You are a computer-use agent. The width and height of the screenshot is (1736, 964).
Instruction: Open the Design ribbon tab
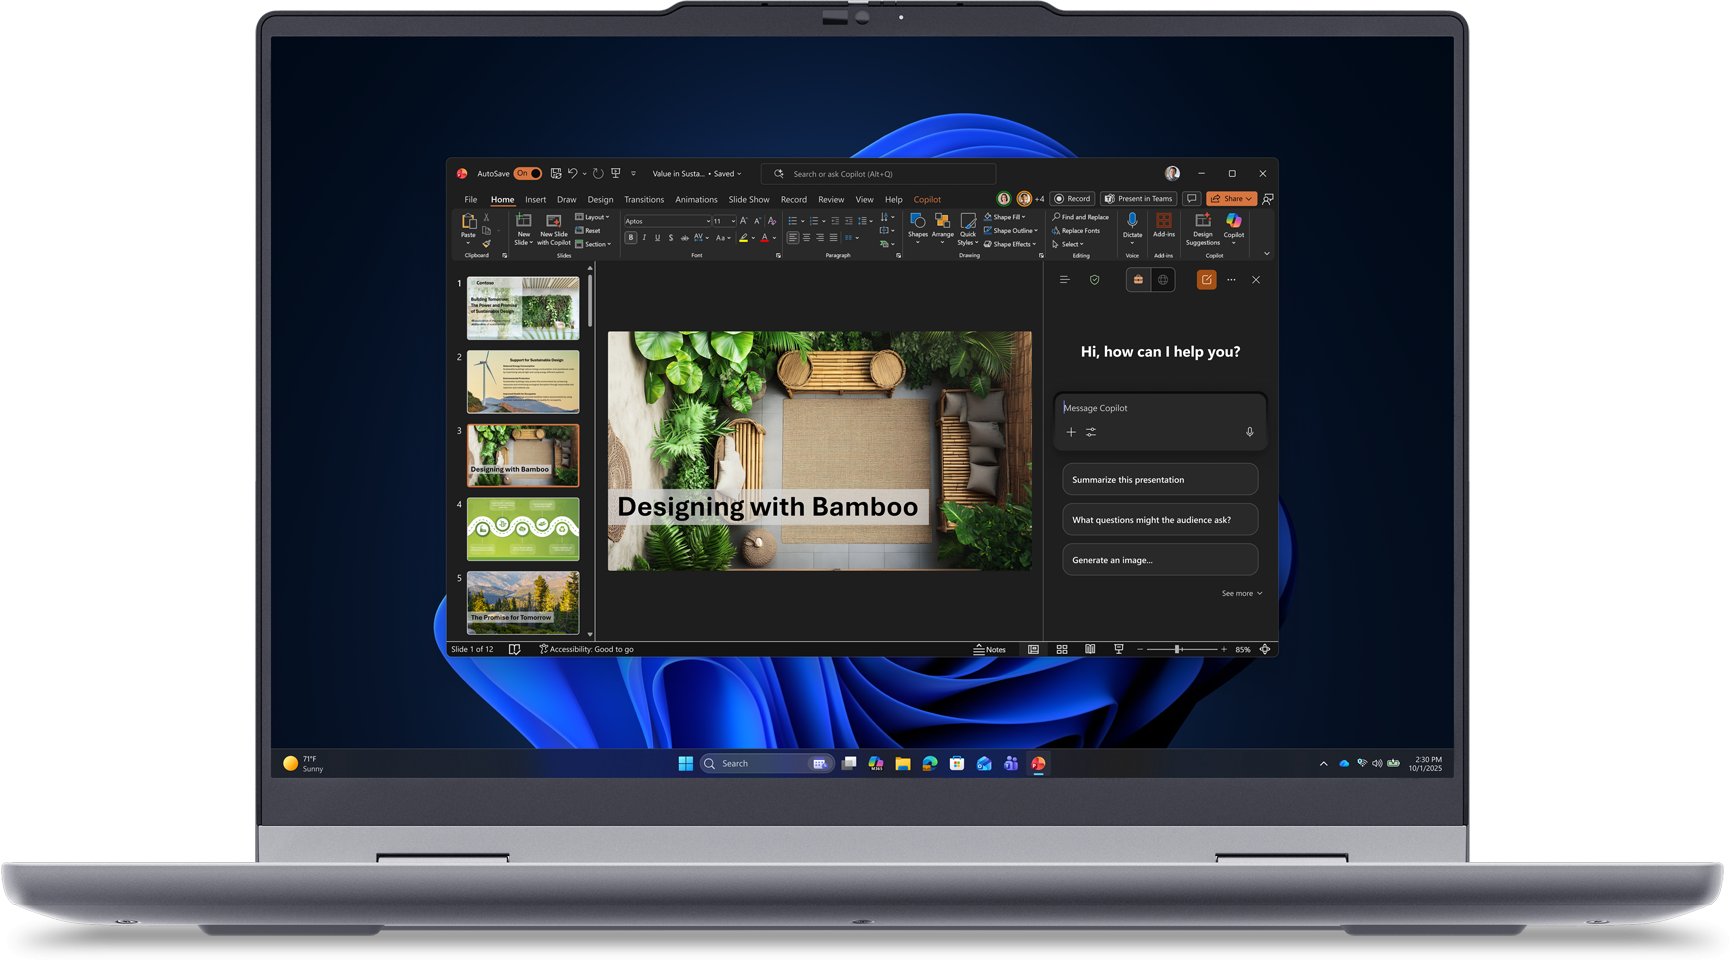coord(600,200)
